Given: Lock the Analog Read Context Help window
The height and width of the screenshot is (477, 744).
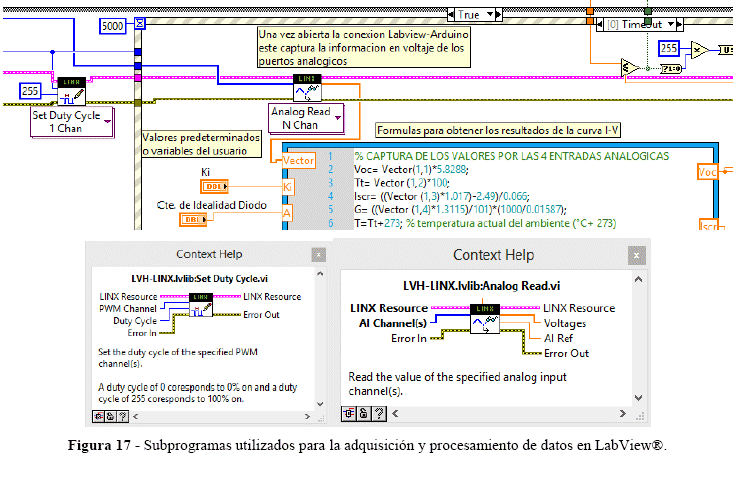Looking at the screenshot, I should pyautogui.click(x=363, y=414).
